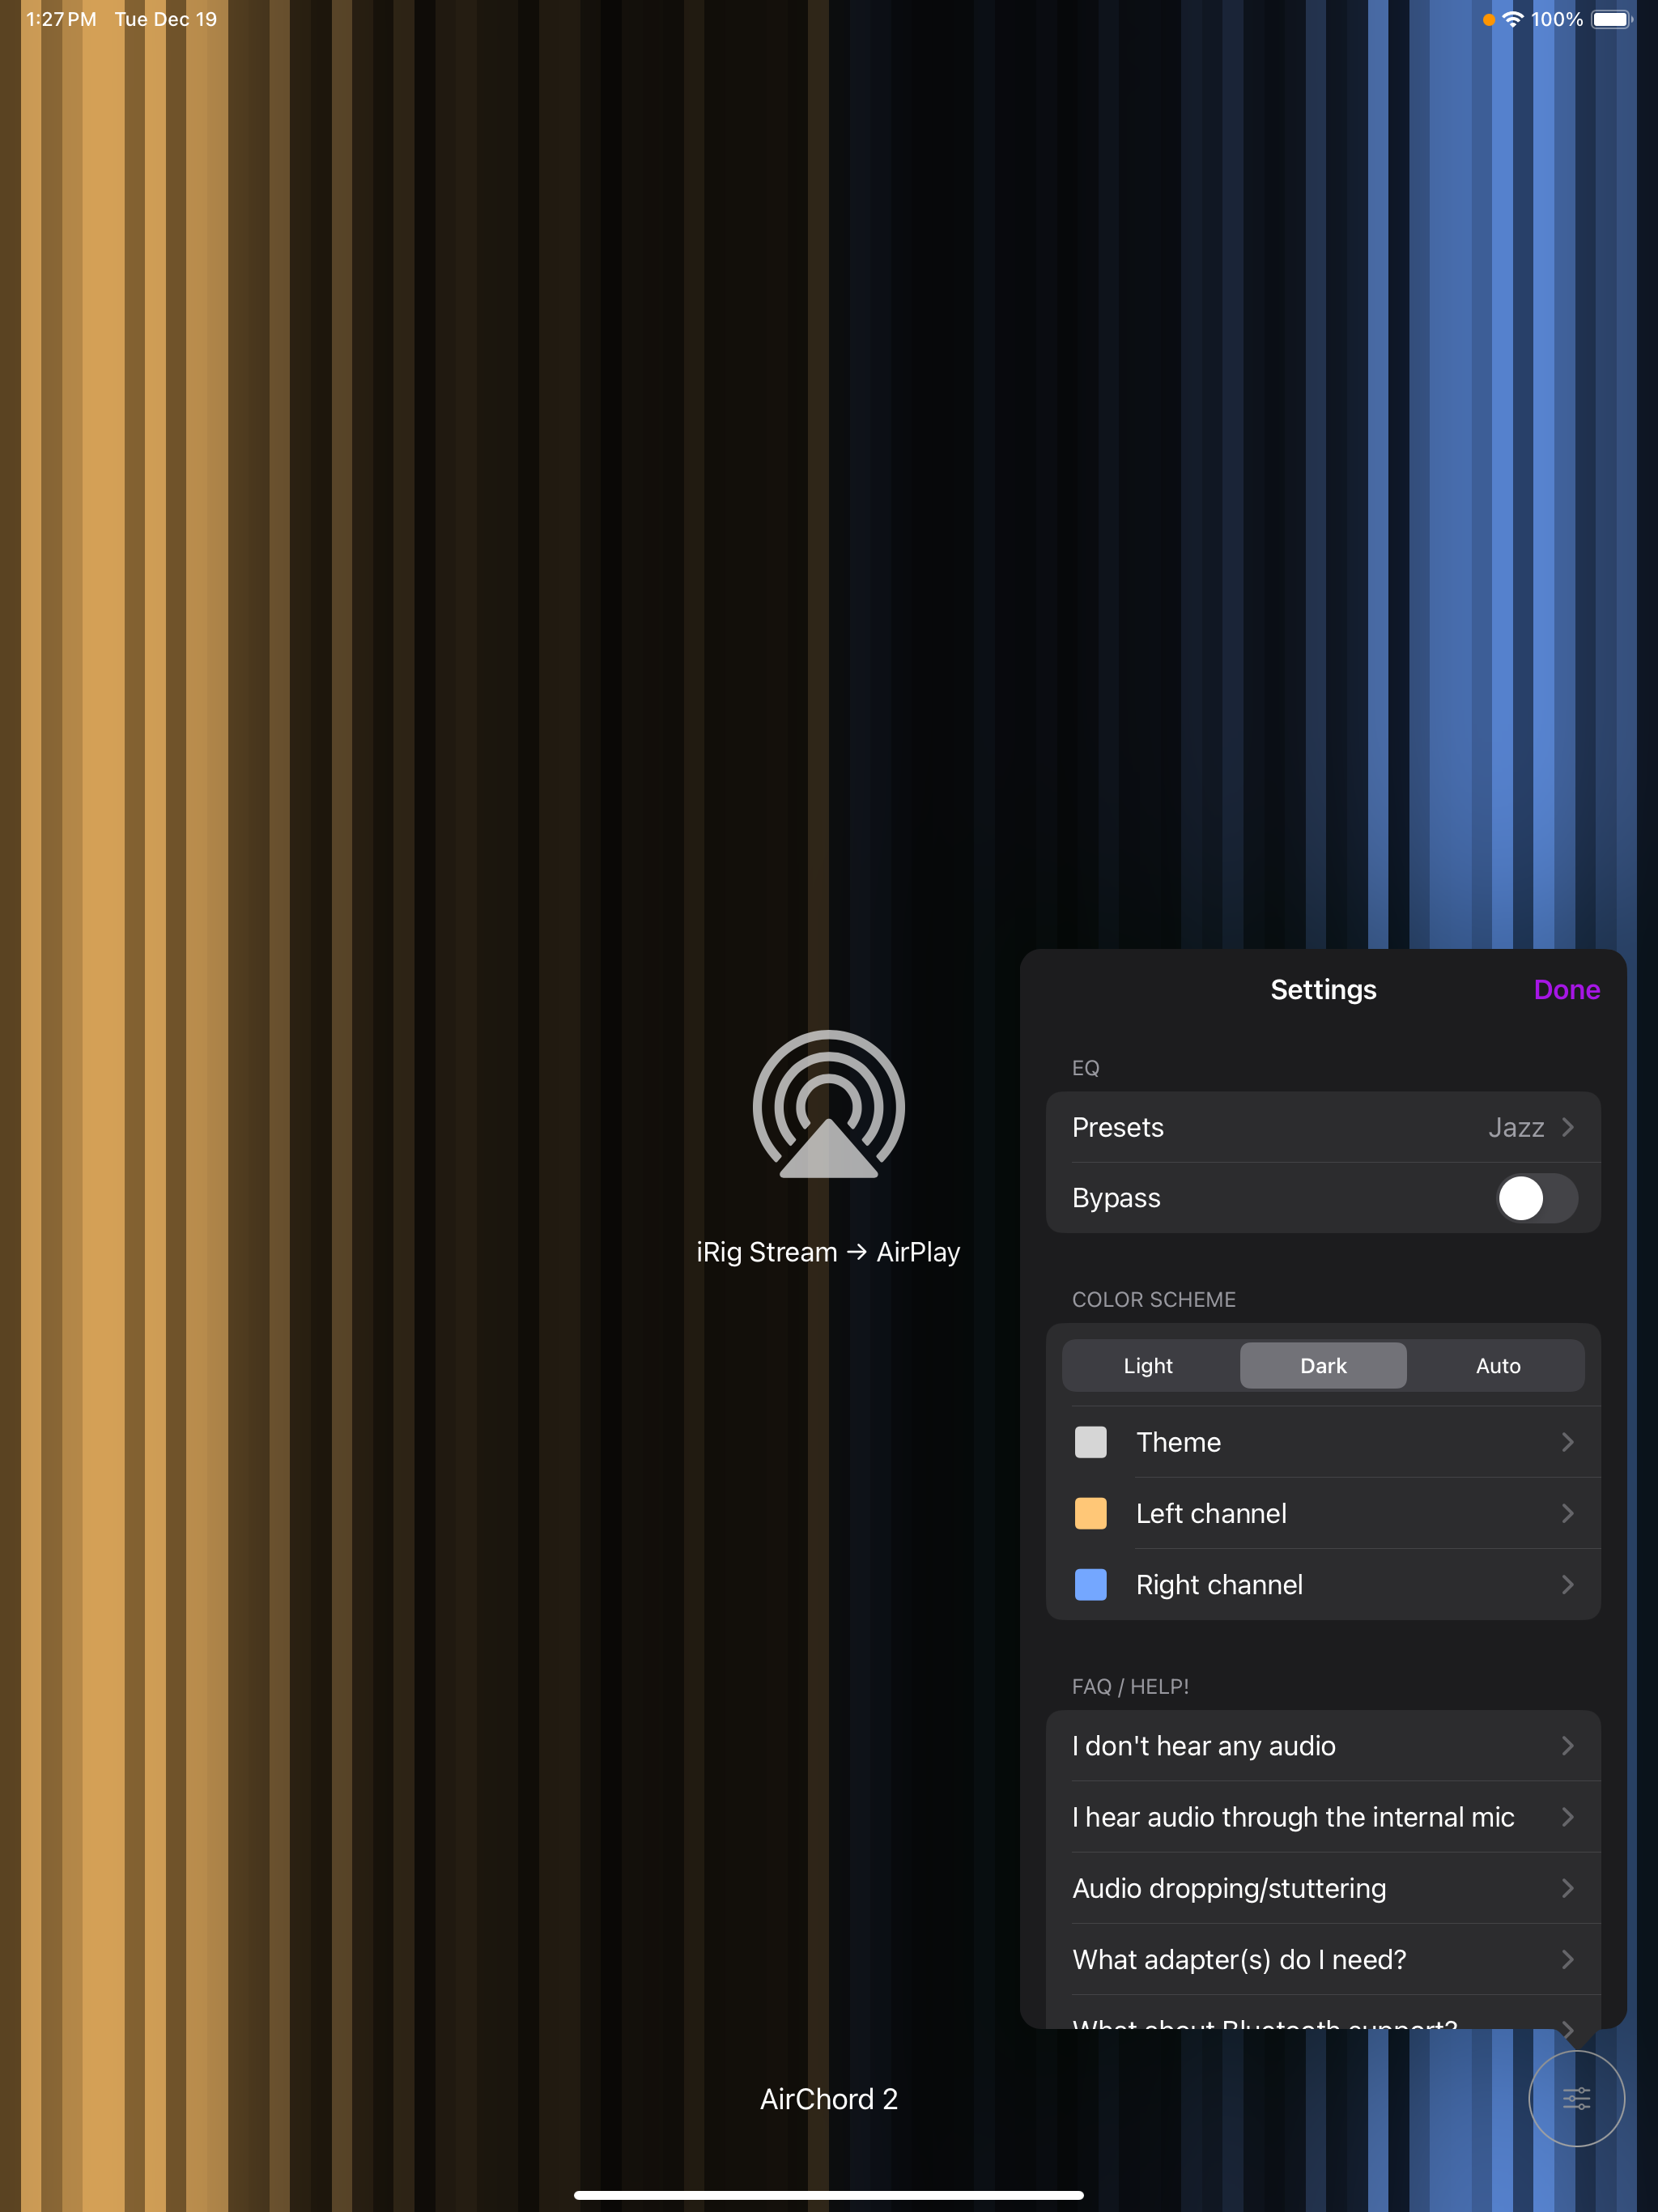Select the Dark color scheme
Viewport: 1658px width, 2212px height.
1323,1366
